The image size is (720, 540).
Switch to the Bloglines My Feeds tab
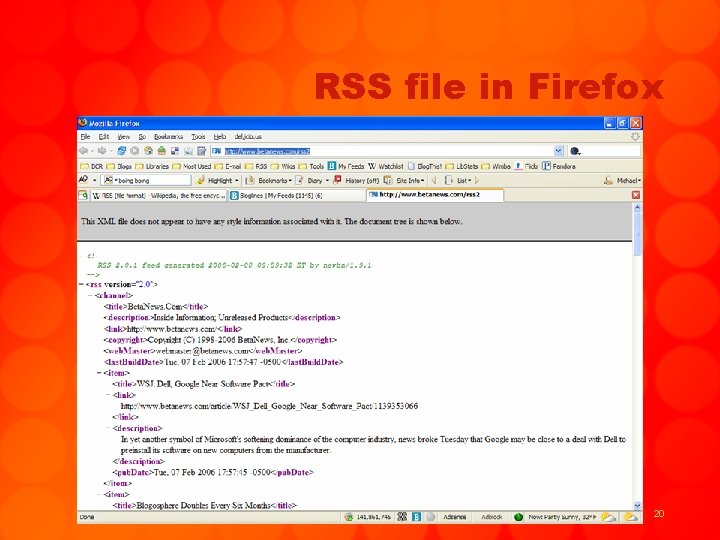[297, 196]
